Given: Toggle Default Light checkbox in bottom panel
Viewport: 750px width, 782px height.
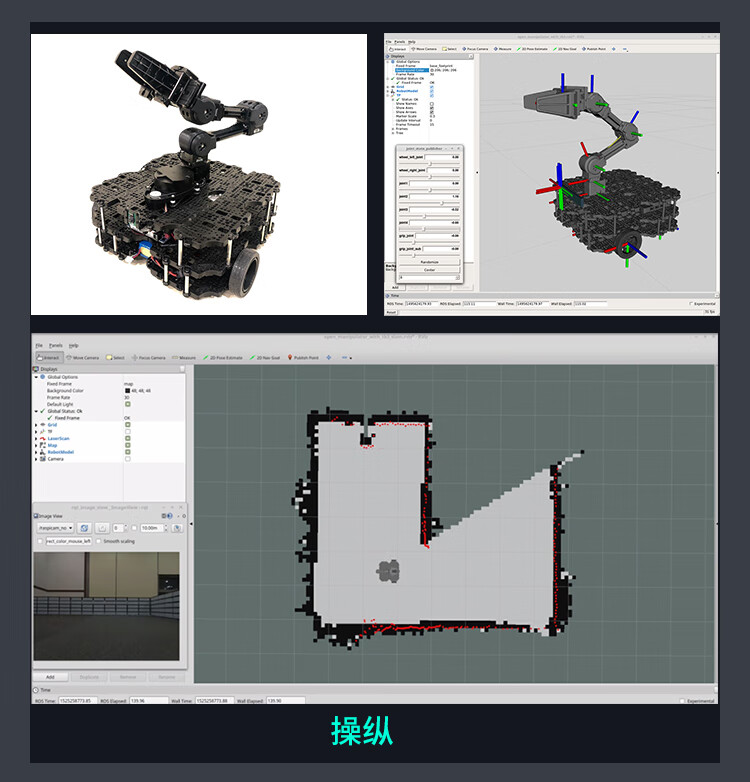Looking at the screenshot, I should click(x=128, y=404).
